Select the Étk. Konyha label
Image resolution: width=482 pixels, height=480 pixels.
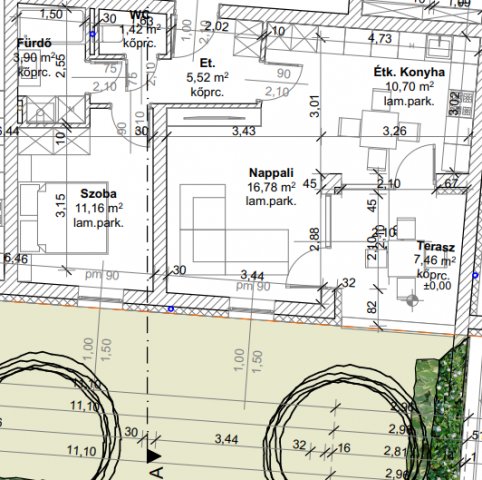[409, 72]
